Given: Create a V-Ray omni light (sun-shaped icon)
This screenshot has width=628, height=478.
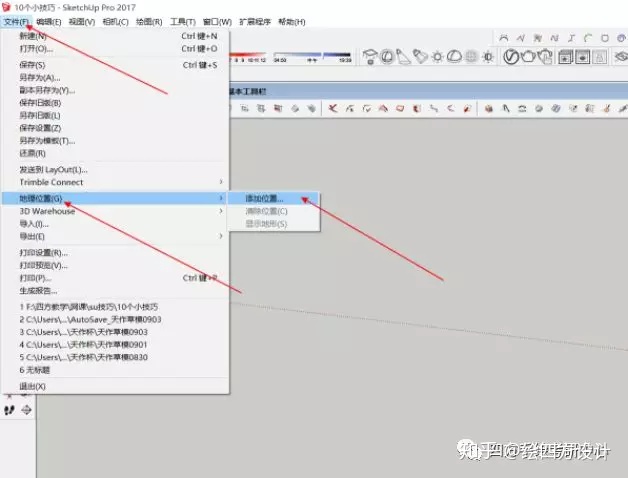Looking at the screenshot, I should [x=437, y=57].
